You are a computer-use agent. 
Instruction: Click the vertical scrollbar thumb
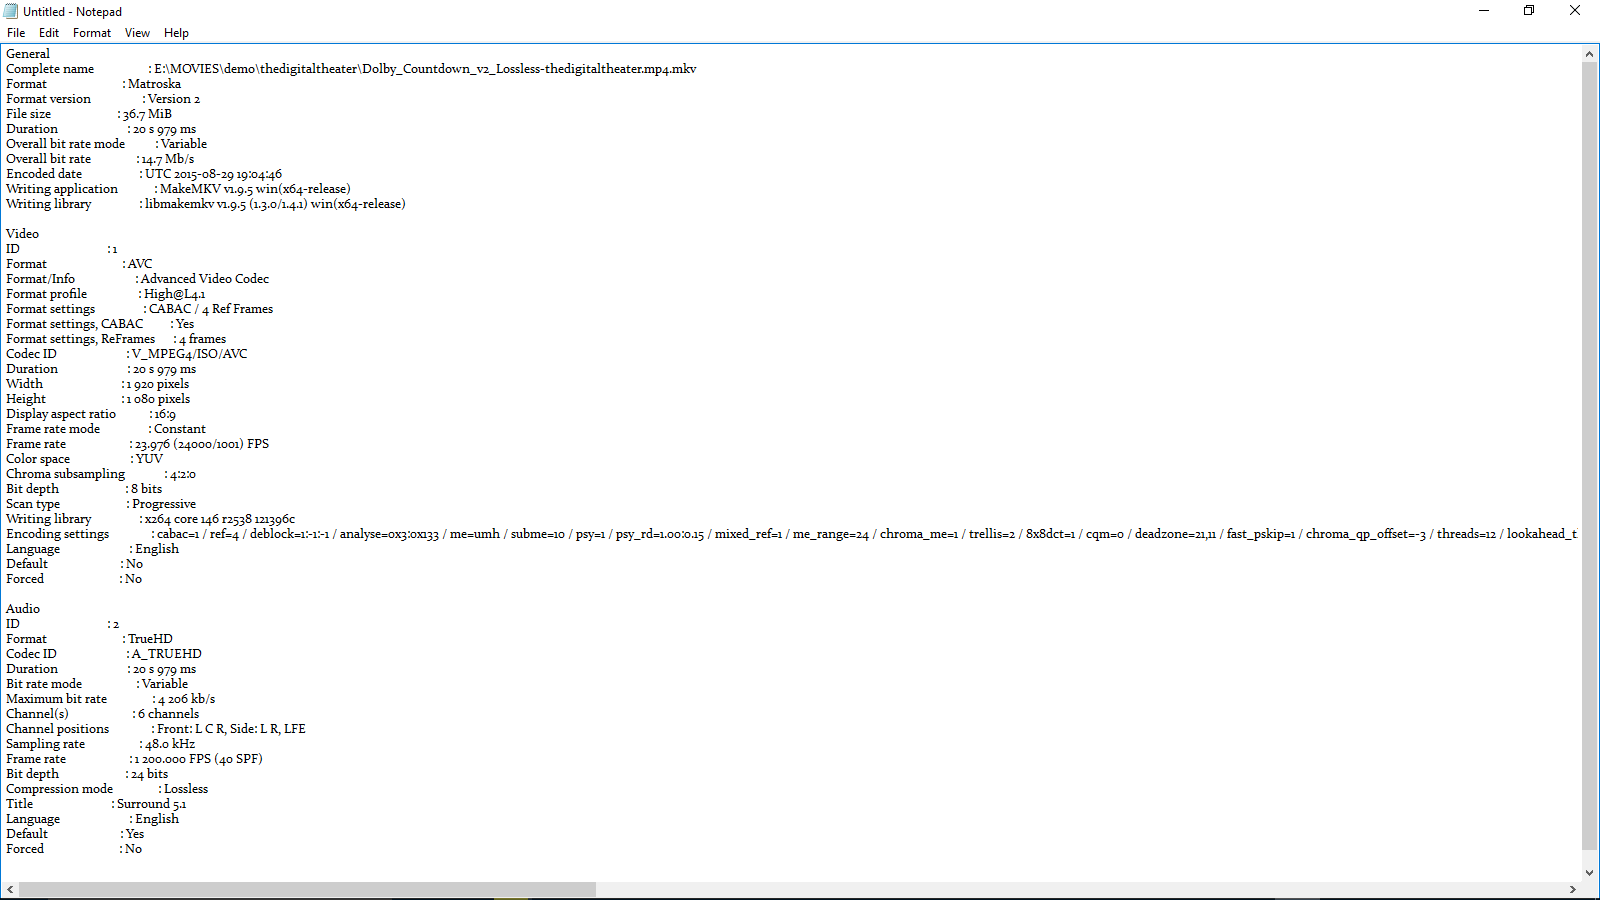(1589, 456)
